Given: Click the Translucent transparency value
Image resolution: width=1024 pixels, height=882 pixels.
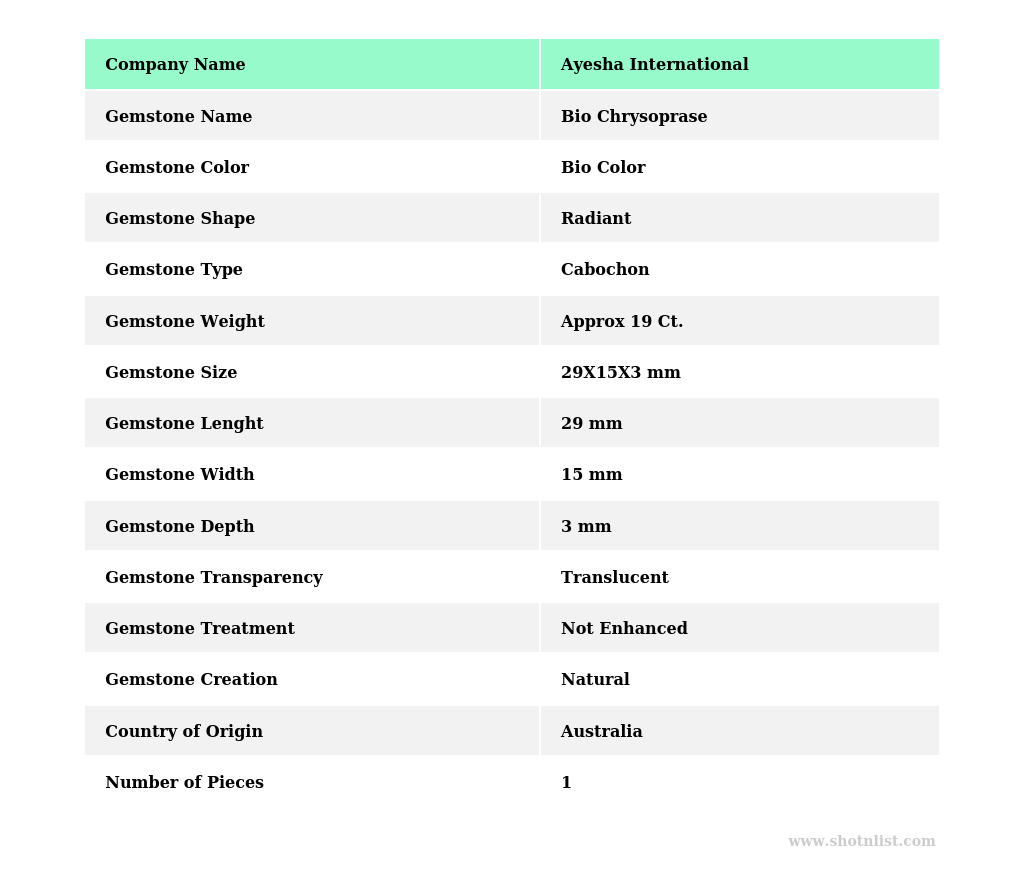Looking at the screenshot, I should tap(614, 578).
